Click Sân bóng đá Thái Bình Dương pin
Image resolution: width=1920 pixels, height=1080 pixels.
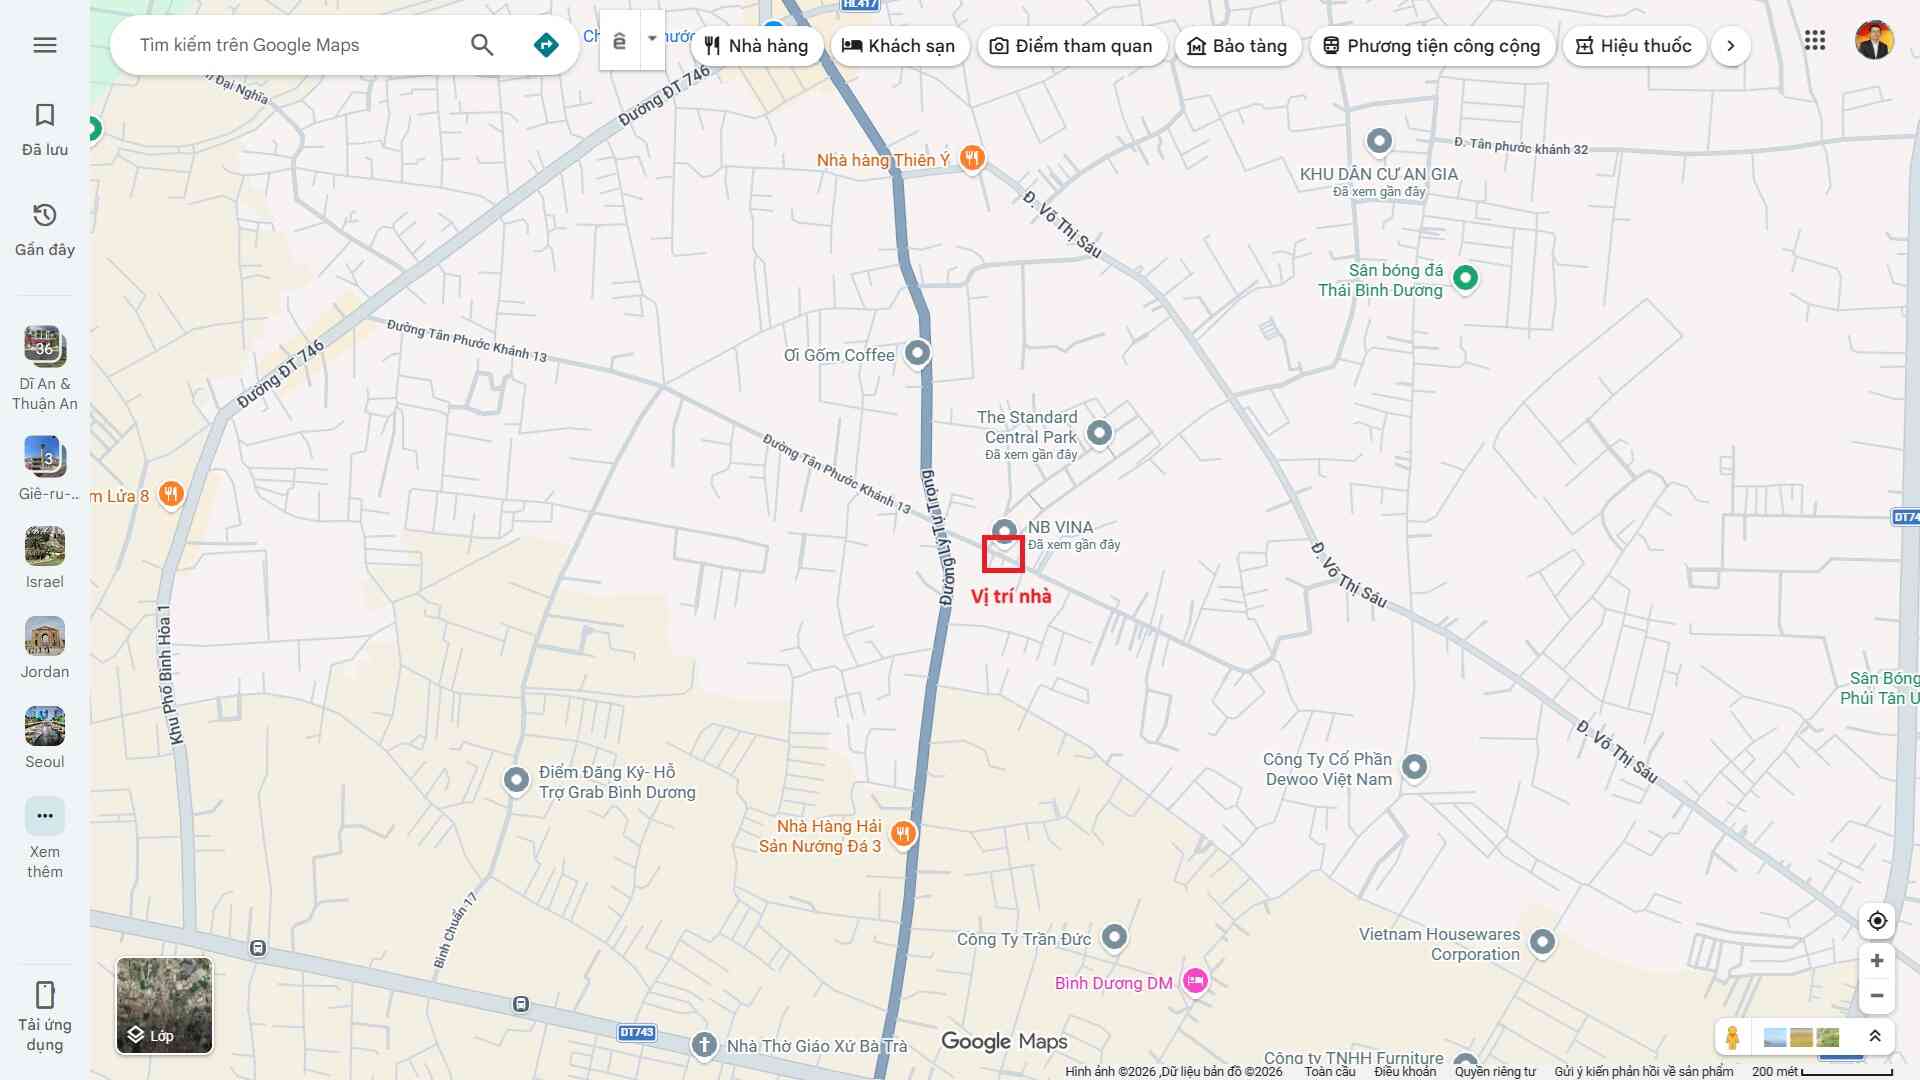click(x=1465, y=278)
